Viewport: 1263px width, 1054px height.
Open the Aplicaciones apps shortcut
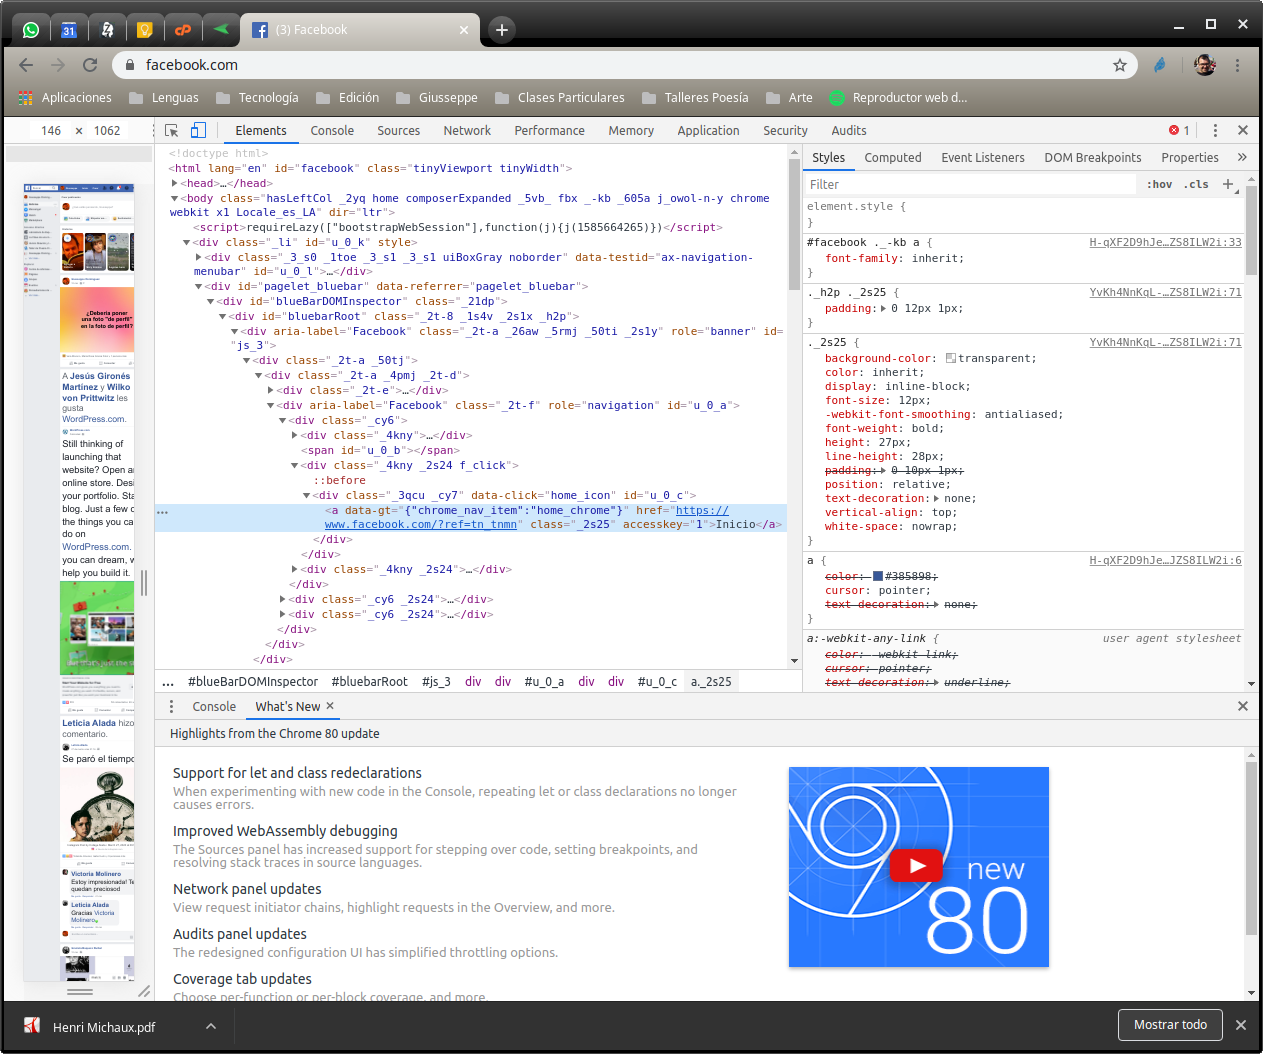click(x=65, y=98)
